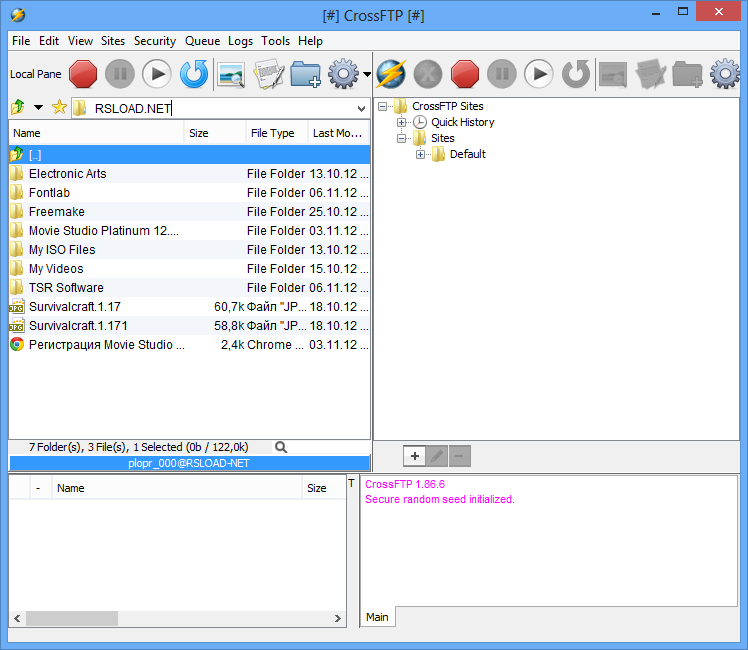Click the grayed Disconnect X icon

pyautogui.click(x=428, y=74)
